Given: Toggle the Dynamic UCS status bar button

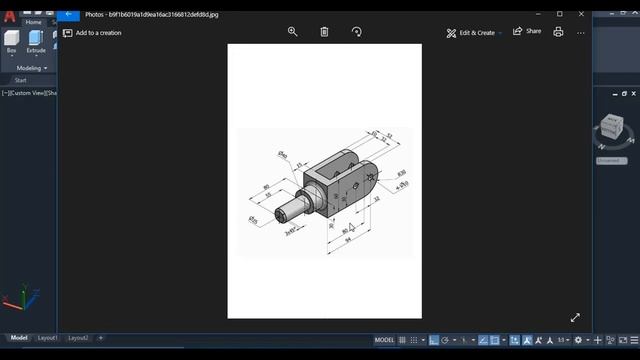Looking at the screenshot, I should [x=515, y=340].
